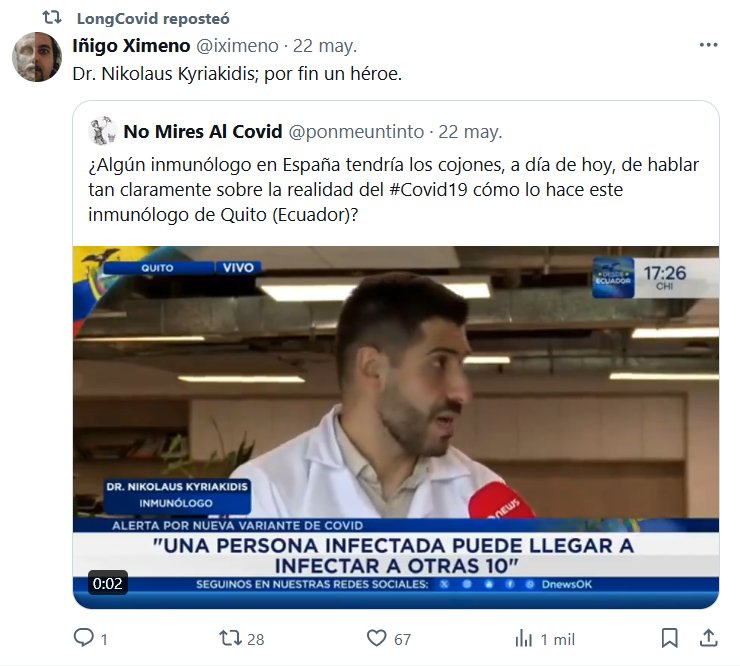Like the tweet with heart icon
Image resolution: width=740 pixels, height=666 pixels.
click(377, 638)
